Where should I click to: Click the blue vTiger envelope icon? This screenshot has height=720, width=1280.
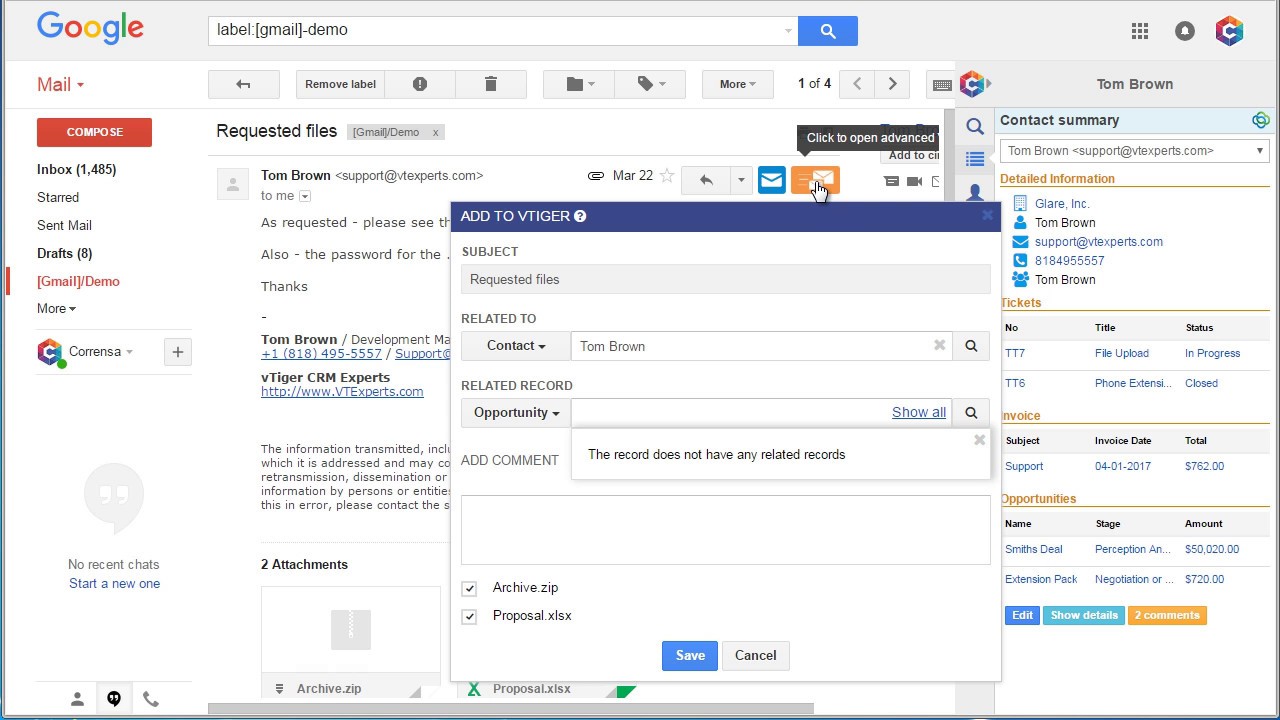[x=771, y=180]
